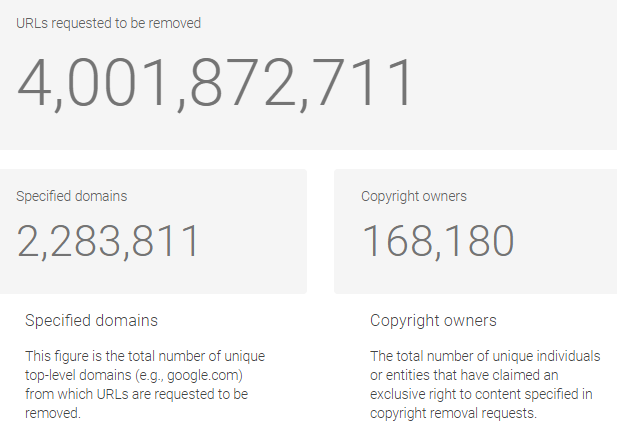Click the 168,180 copyright owners number
Image resolution: width=617 pixels, height=437 pixels.
point(438,241)
